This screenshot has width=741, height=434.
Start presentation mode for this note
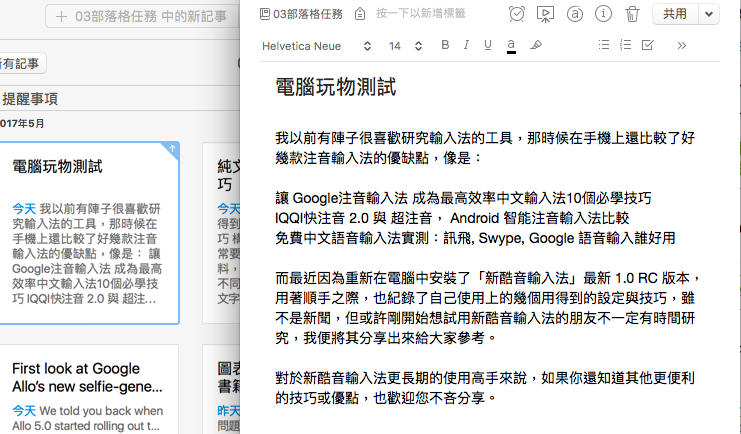coord(545,14)
